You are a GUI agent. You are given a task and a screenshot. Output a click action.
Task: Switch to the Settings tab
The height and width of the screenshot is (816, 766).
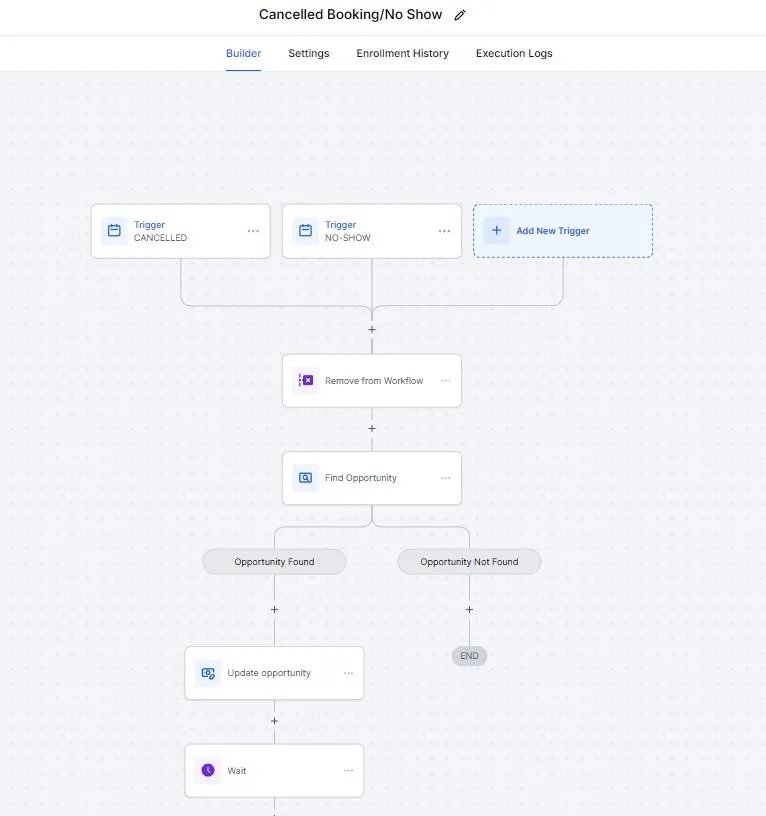(308, 53)
